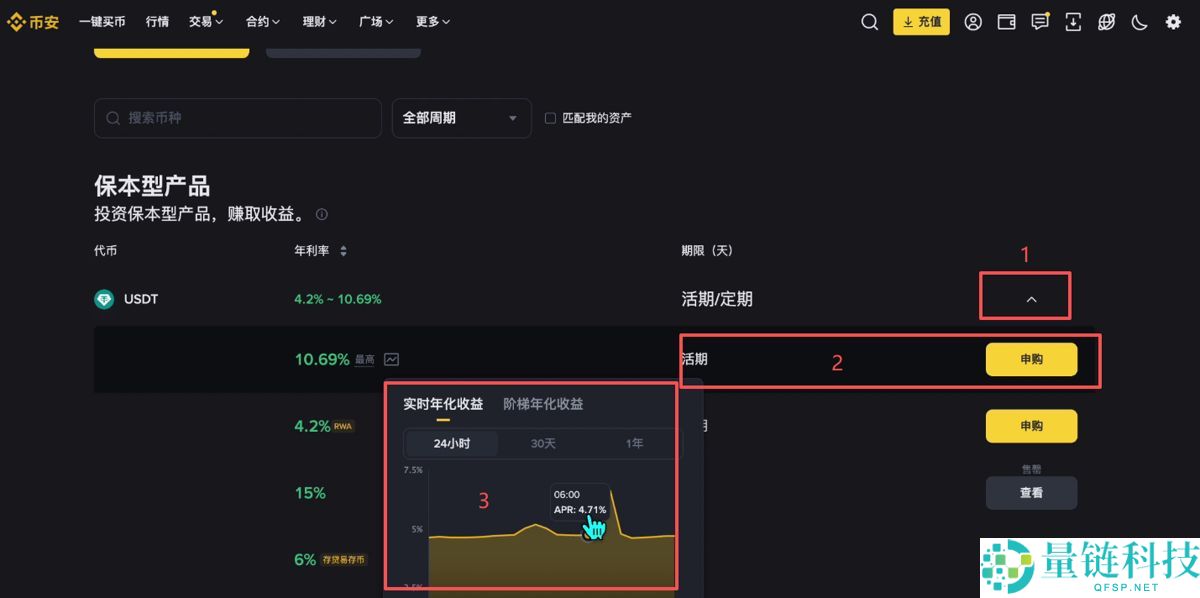Toggle dark mode with the moon icon
1200x598 pixels.
point(1139,21)
